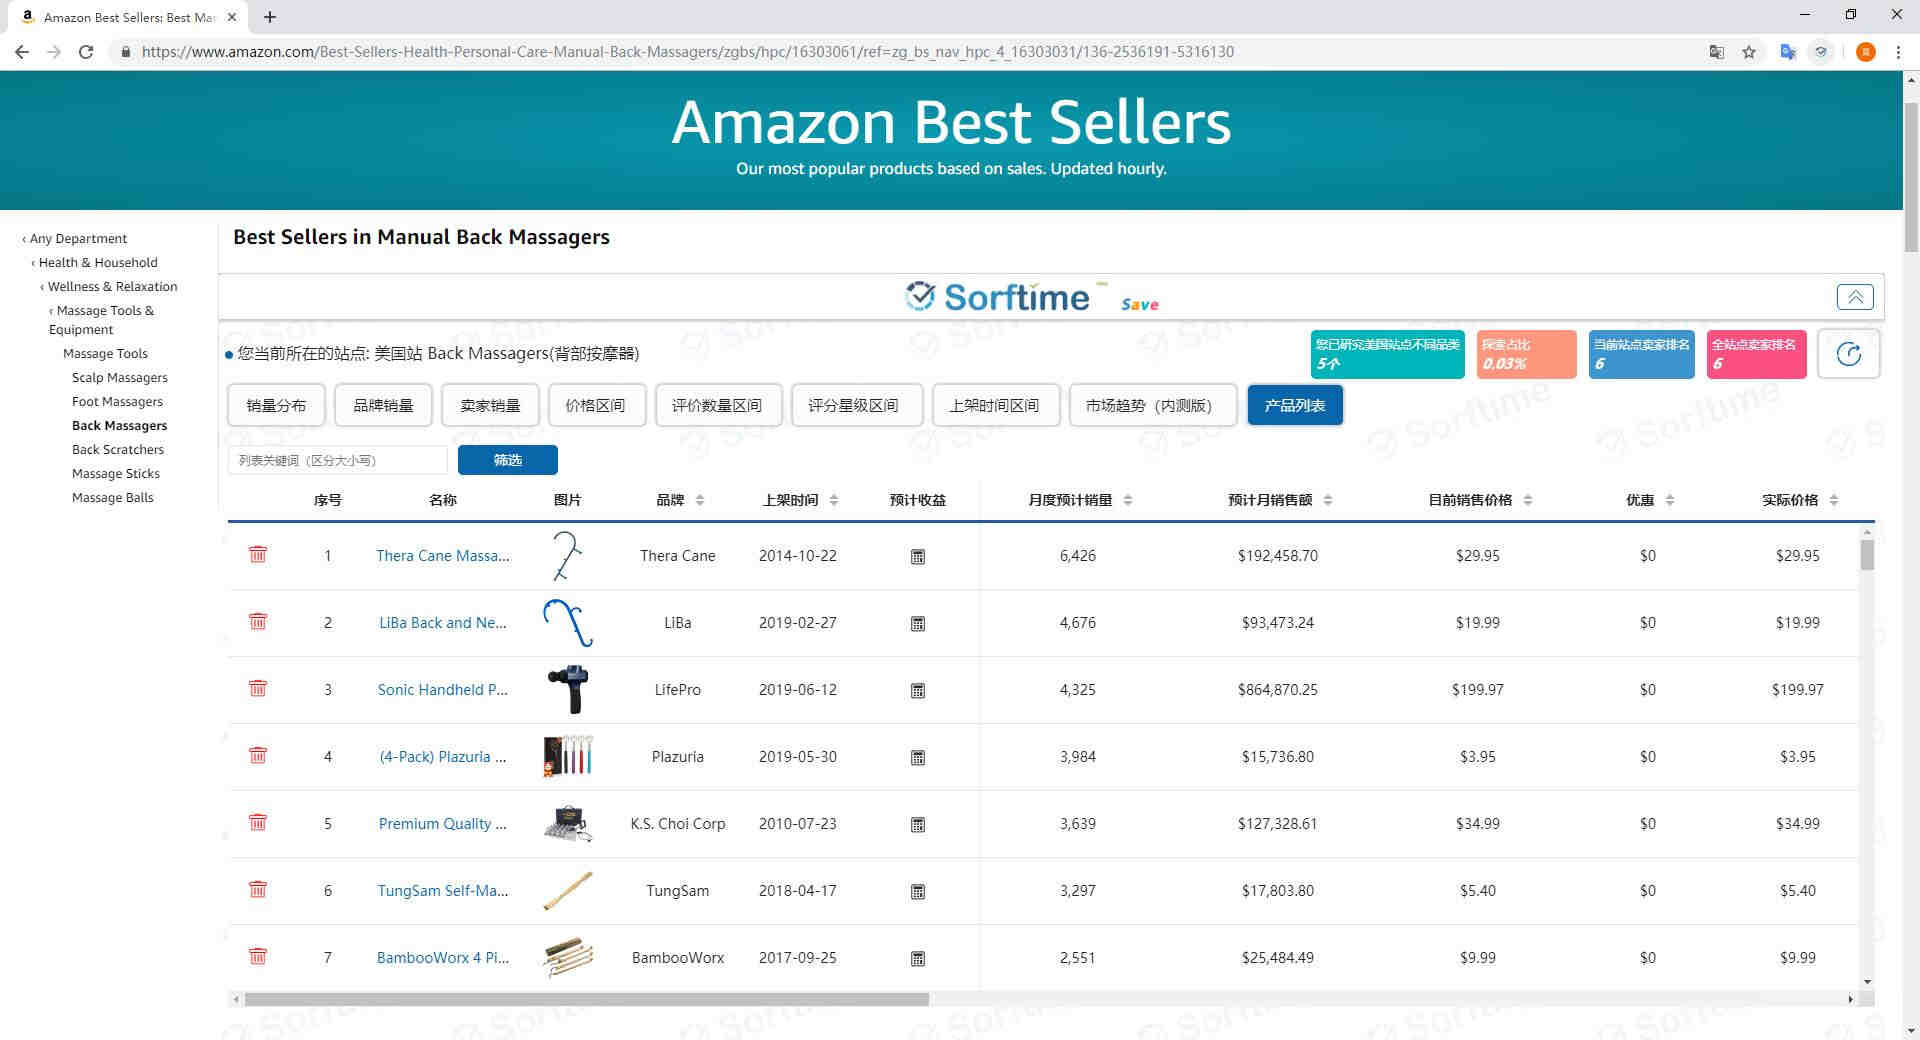Image resolution: width=1920 pixels, height=1040 pixels.
Task: Sort by 目前销售价格 column arrows
Action: coord(1528,500)
